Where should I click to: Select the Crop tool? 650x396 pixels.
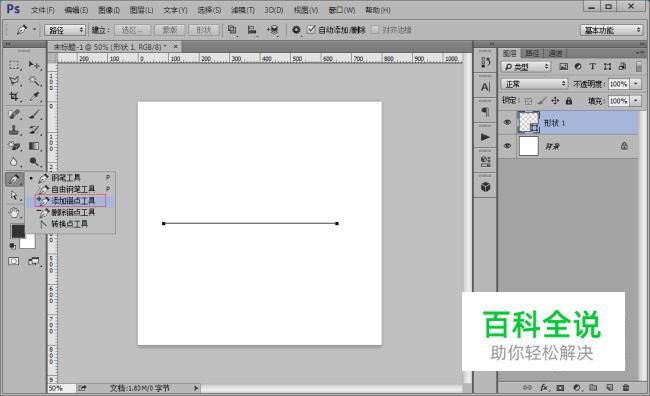(x=14, y=96)
